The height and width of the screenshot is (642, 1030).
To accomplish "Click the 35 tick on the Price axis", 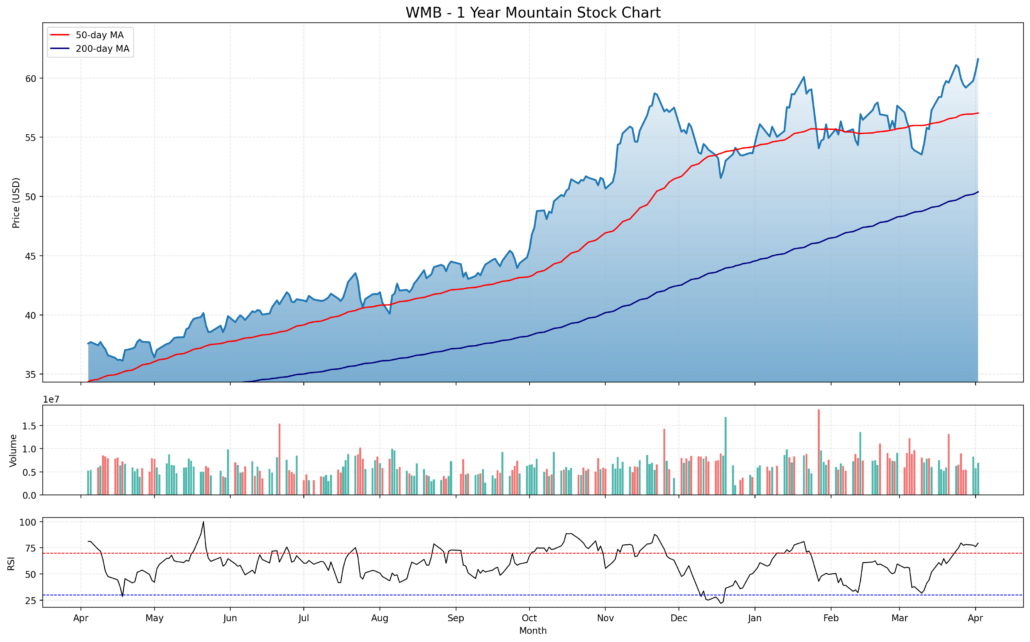I will [x=30, y=375].
